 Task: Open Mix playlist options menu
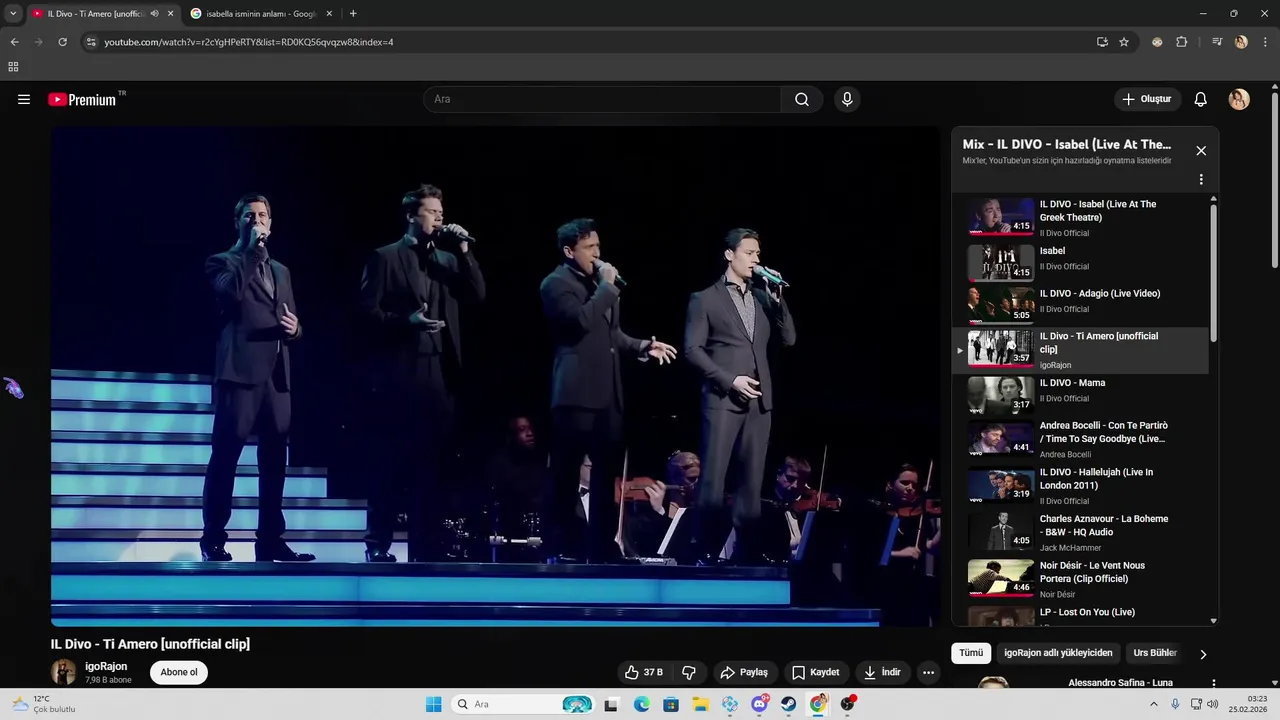coord(1201,180)
